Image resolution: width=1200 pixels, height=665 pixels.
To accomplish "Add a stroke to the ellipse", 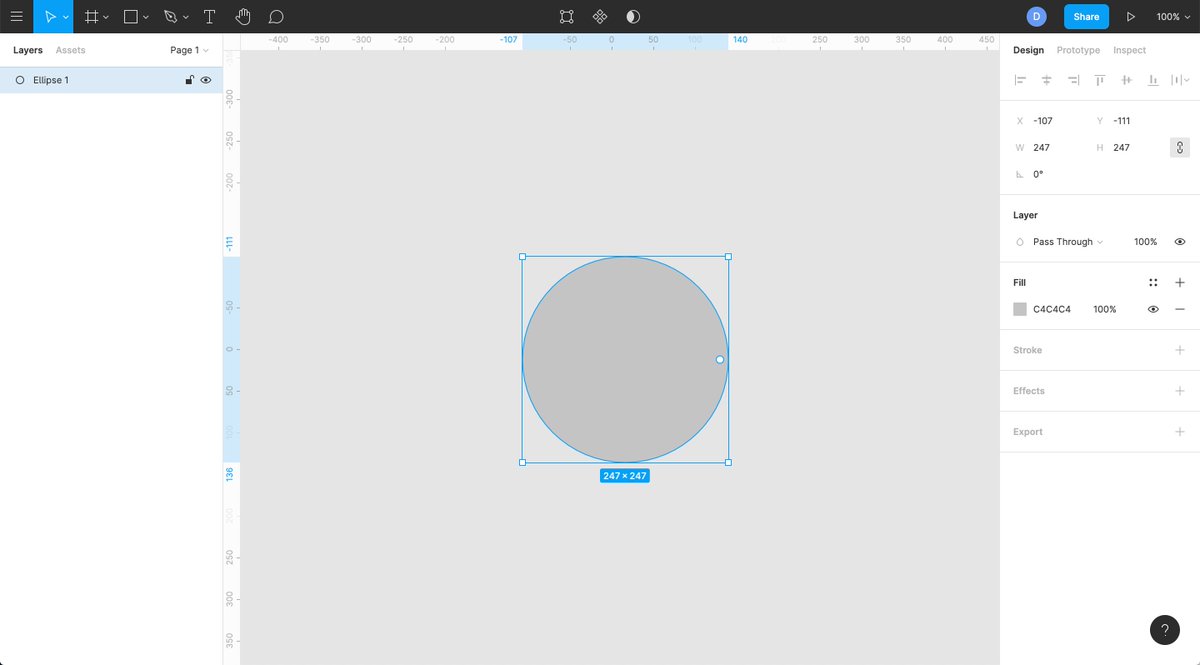I will 1180,350.
